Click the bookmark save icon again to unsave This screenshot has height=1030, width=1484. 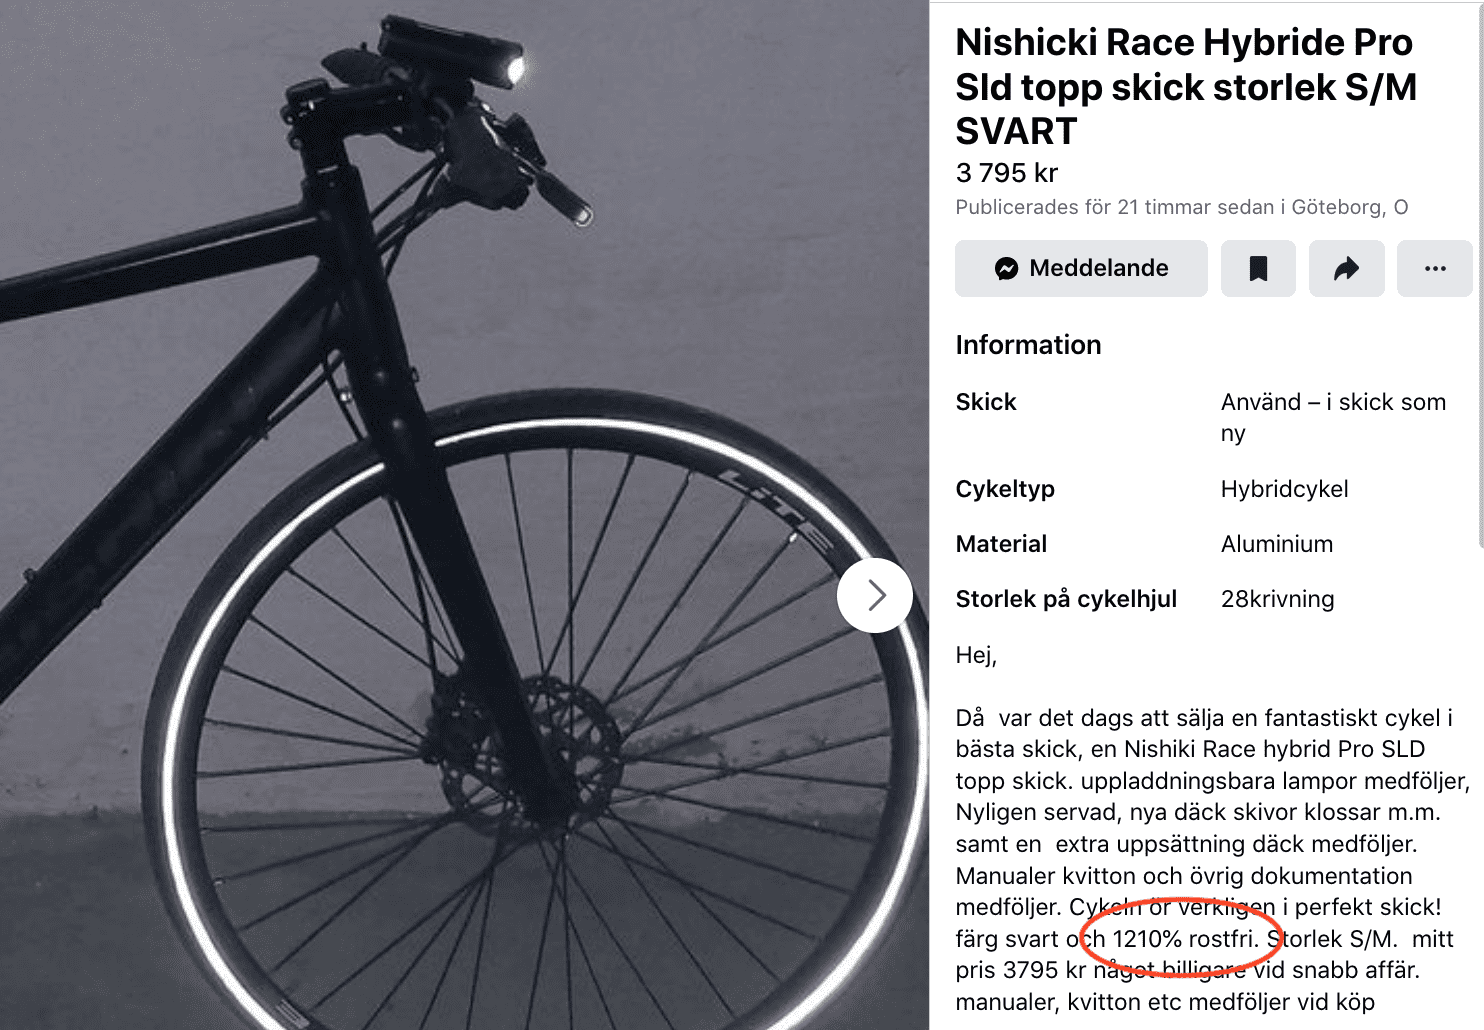[1258, 268]
